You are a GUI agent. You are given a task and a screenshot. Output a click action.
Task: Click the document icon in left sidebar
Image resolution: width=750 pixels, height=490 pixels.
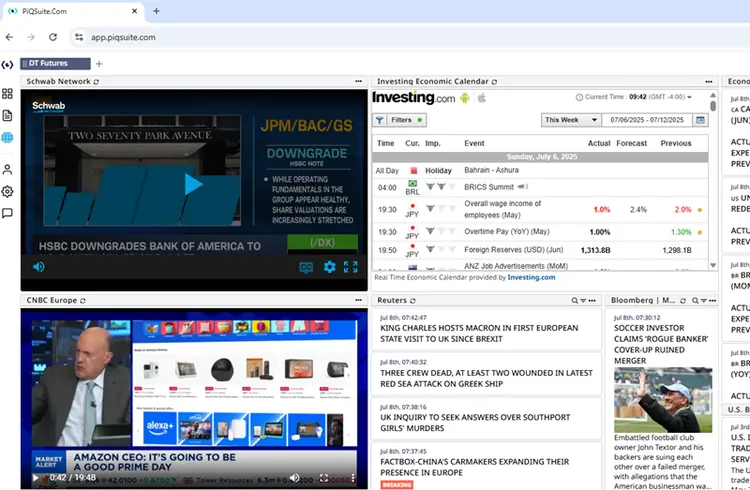pos(7,115)
